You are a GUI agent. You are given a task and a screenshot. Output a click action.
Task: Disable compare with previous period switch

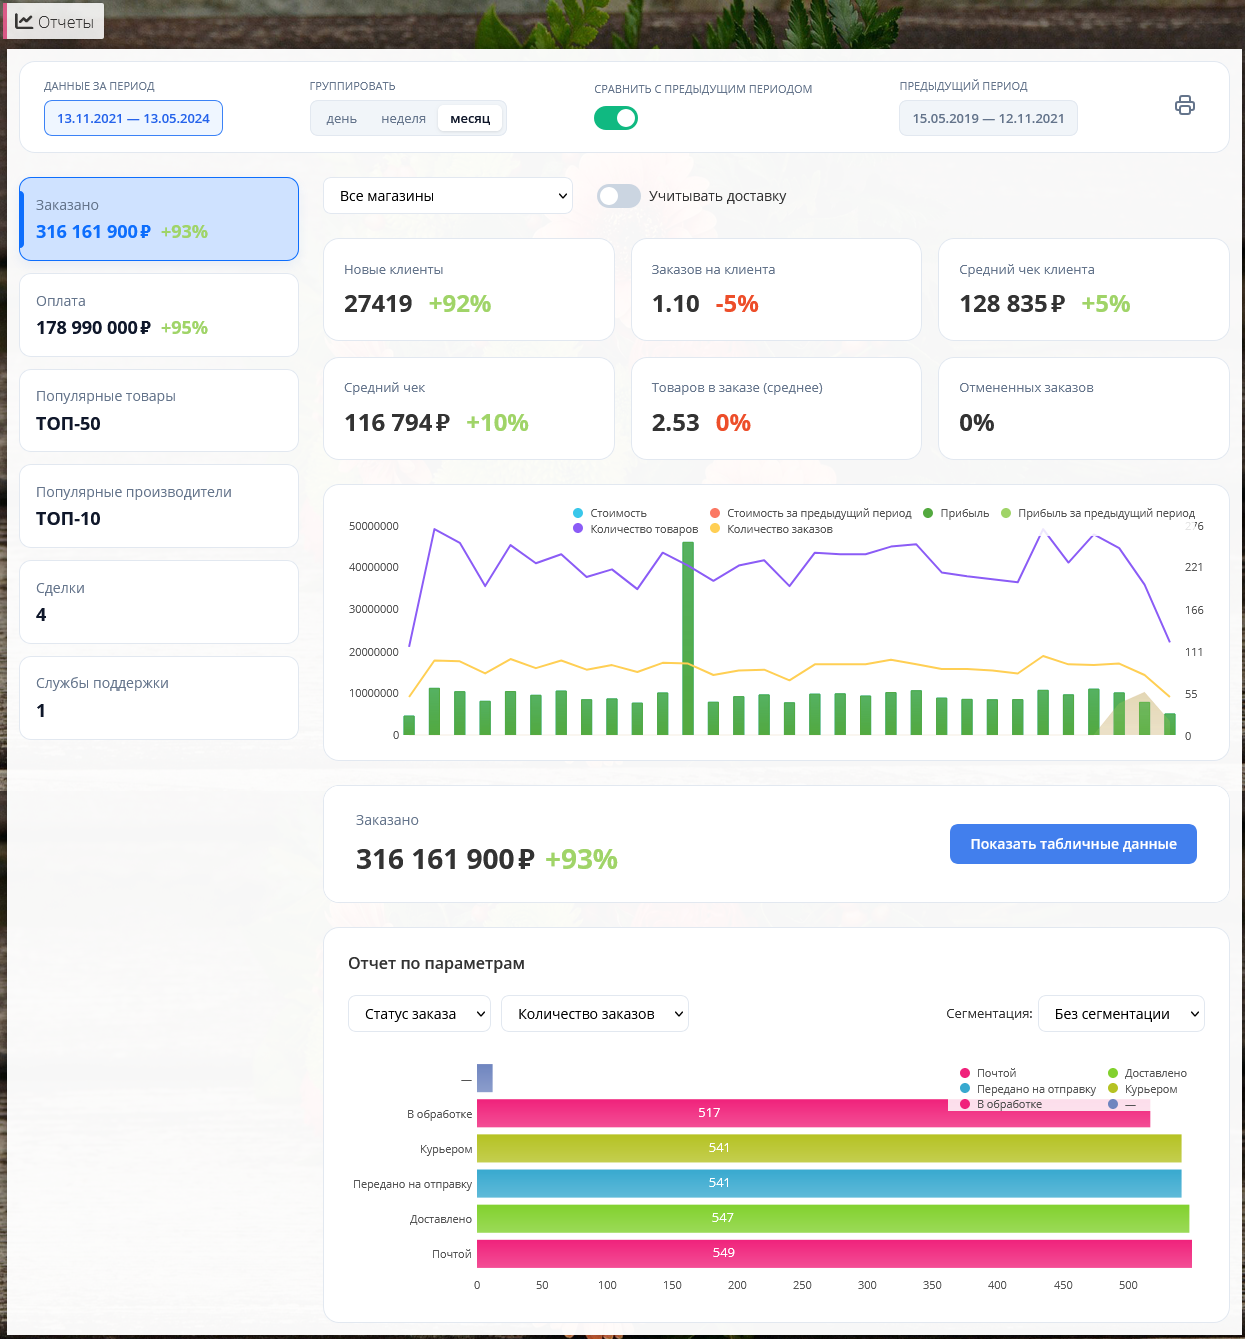616,118
